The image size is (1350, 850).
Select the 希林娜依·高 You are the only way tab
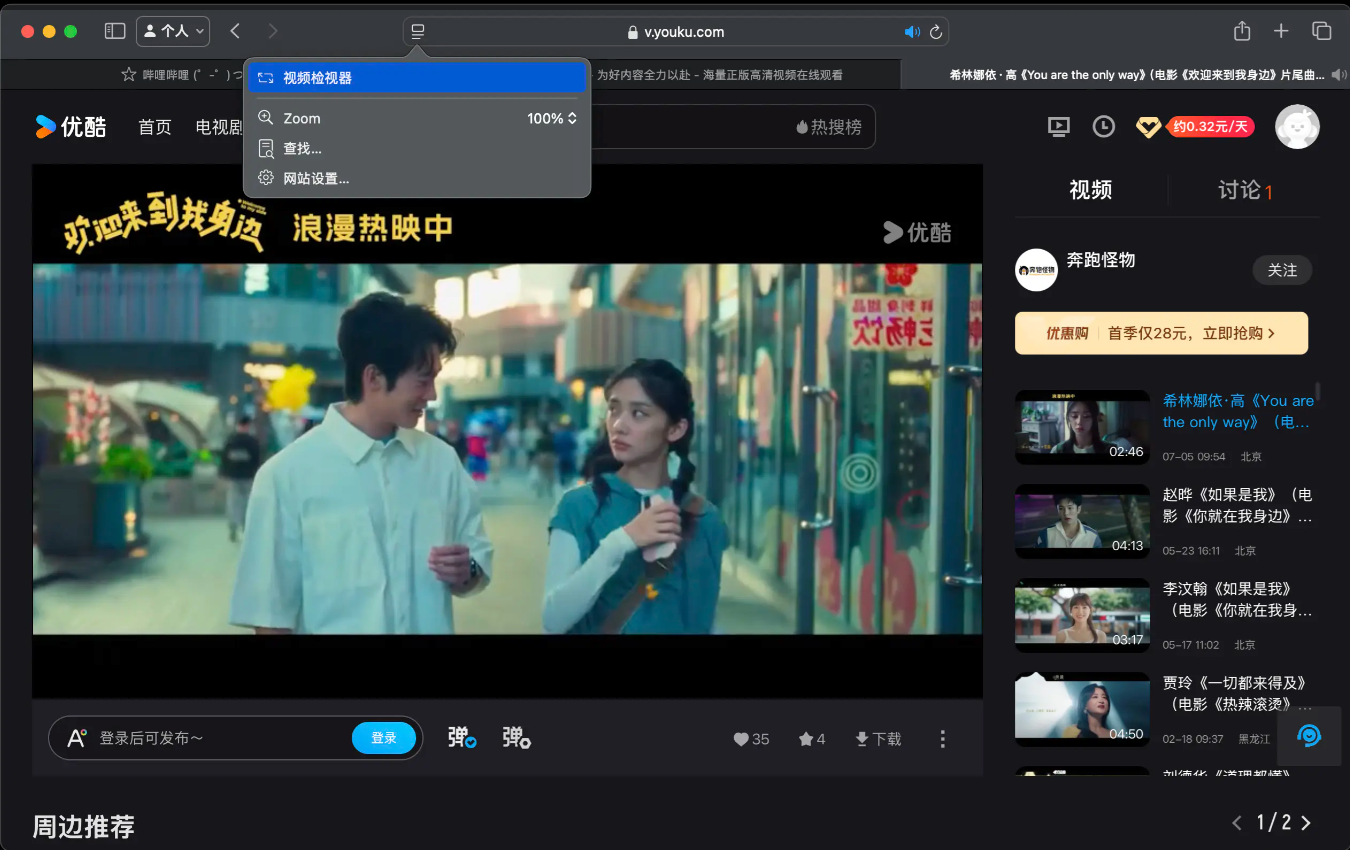click(x=1125, y=74)
